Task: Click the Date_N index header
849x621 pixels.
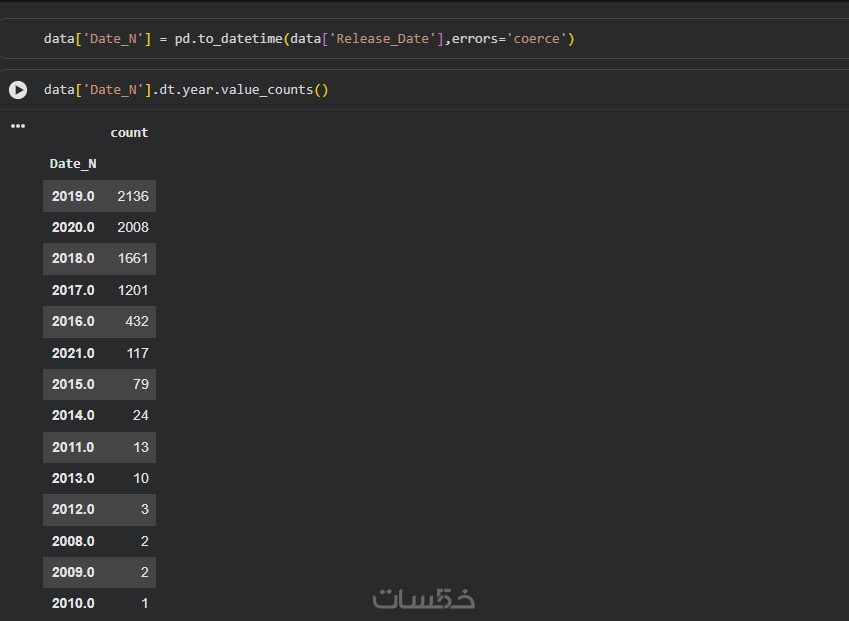Action: (x=73, y=164)
